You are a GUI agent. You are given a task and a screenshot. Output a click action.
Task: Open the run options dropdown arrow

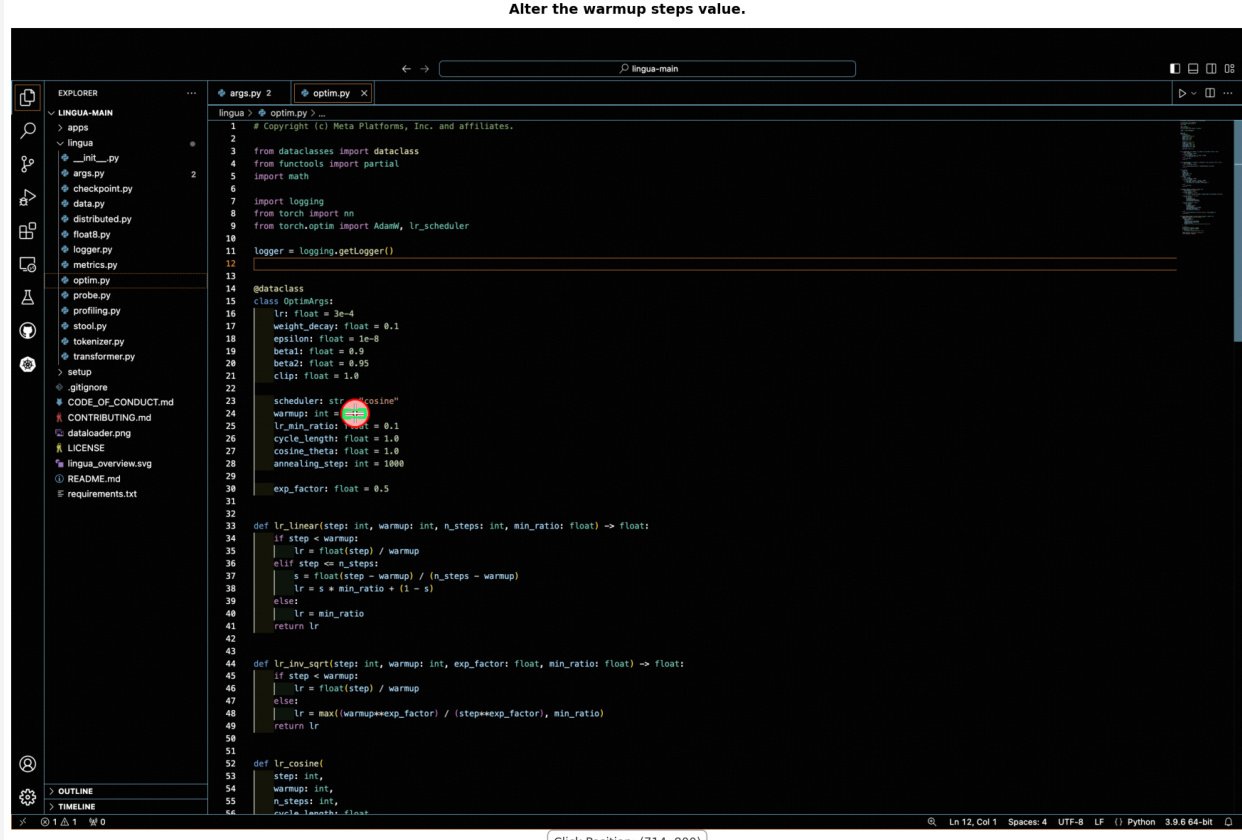pos(1194,94)
